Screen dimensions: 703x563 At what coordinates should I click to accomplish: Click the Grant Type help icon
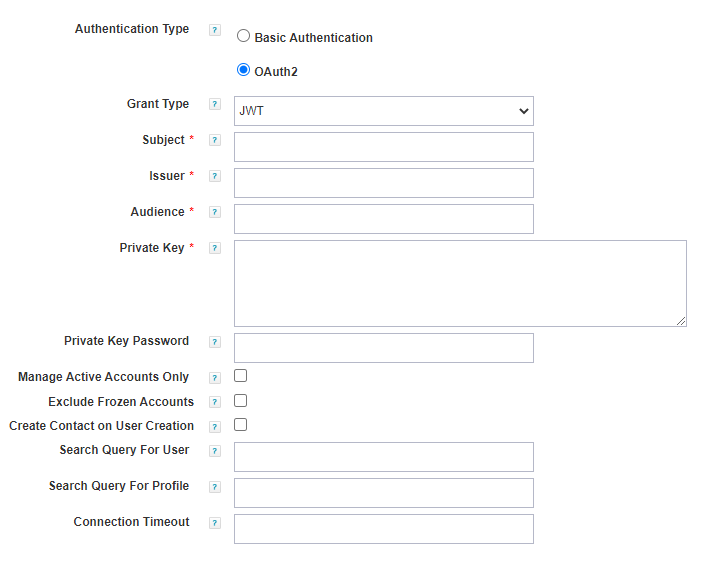click(215, 104)
